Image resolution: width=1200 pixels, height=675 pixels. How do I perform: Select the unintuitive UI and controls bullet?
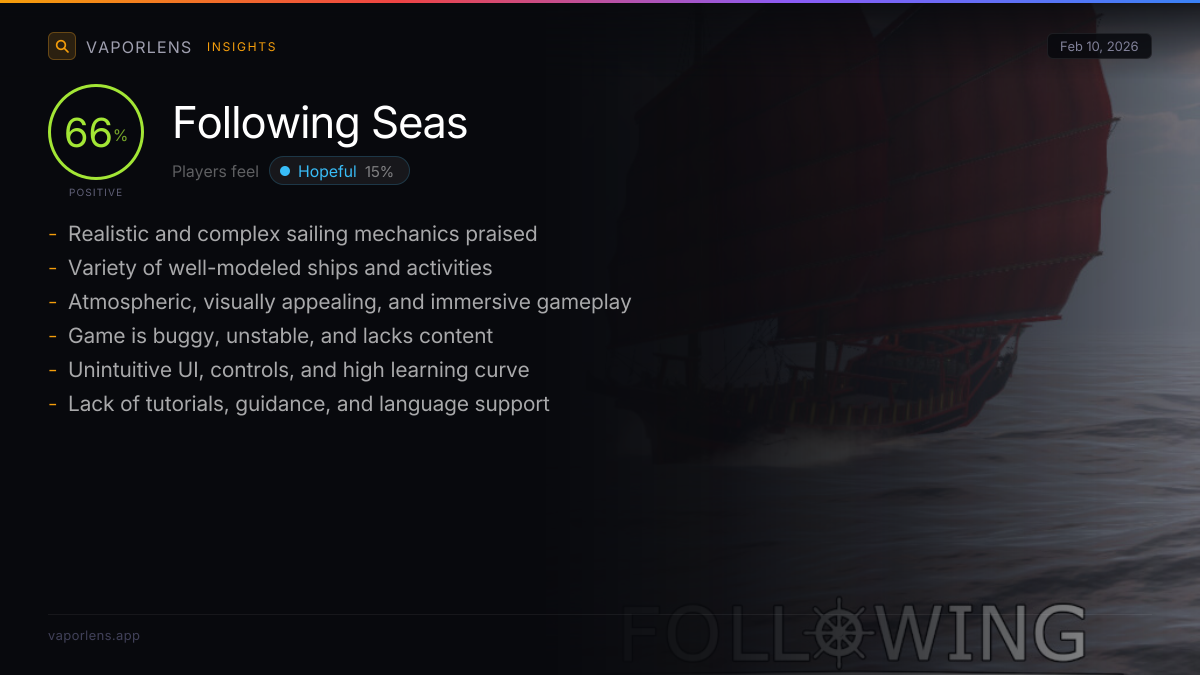click(298, 370)
